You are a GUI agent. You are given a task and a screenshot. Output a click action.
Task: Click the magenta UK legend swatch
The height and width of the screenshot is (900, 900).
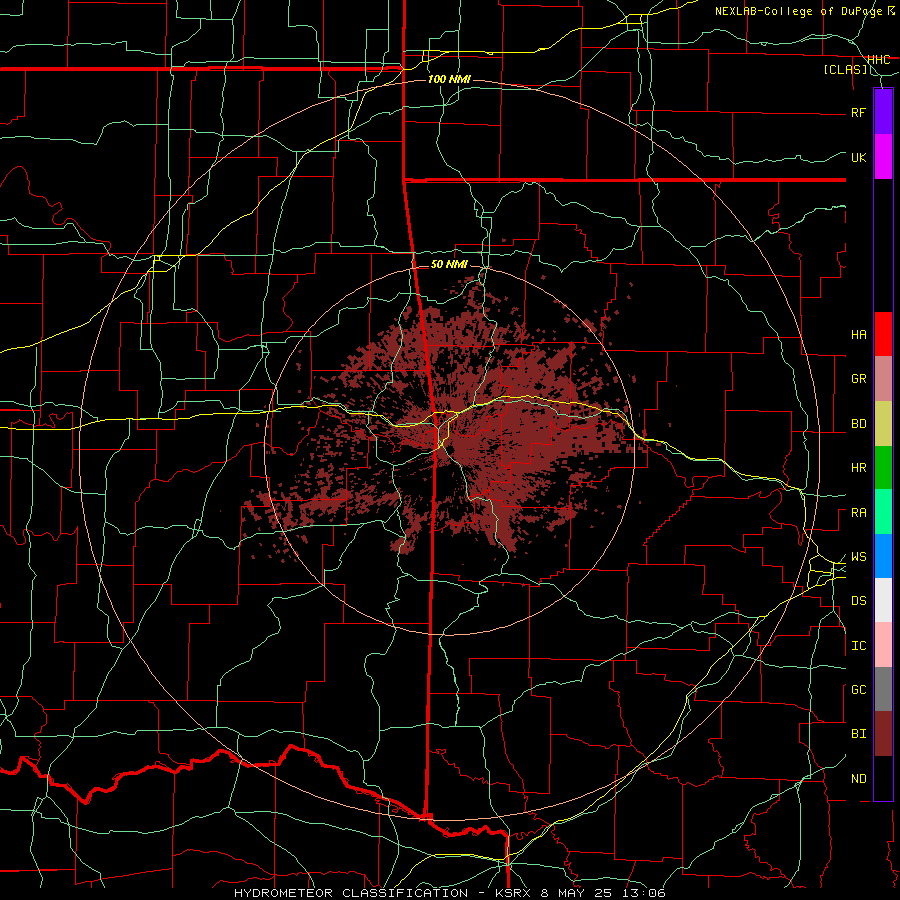pos(883,157)
